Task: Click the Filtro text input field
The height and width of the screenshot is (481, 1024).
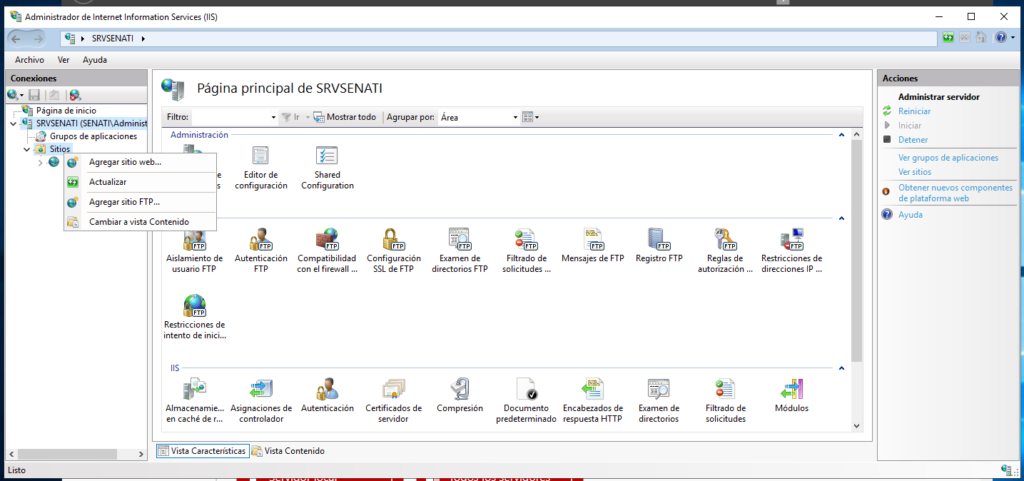Action: click(x=231, y=117)
